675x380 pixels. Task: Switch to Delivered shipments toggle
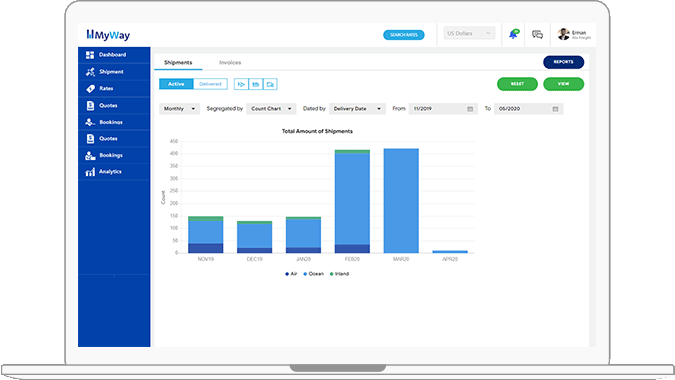pos(210,84)
